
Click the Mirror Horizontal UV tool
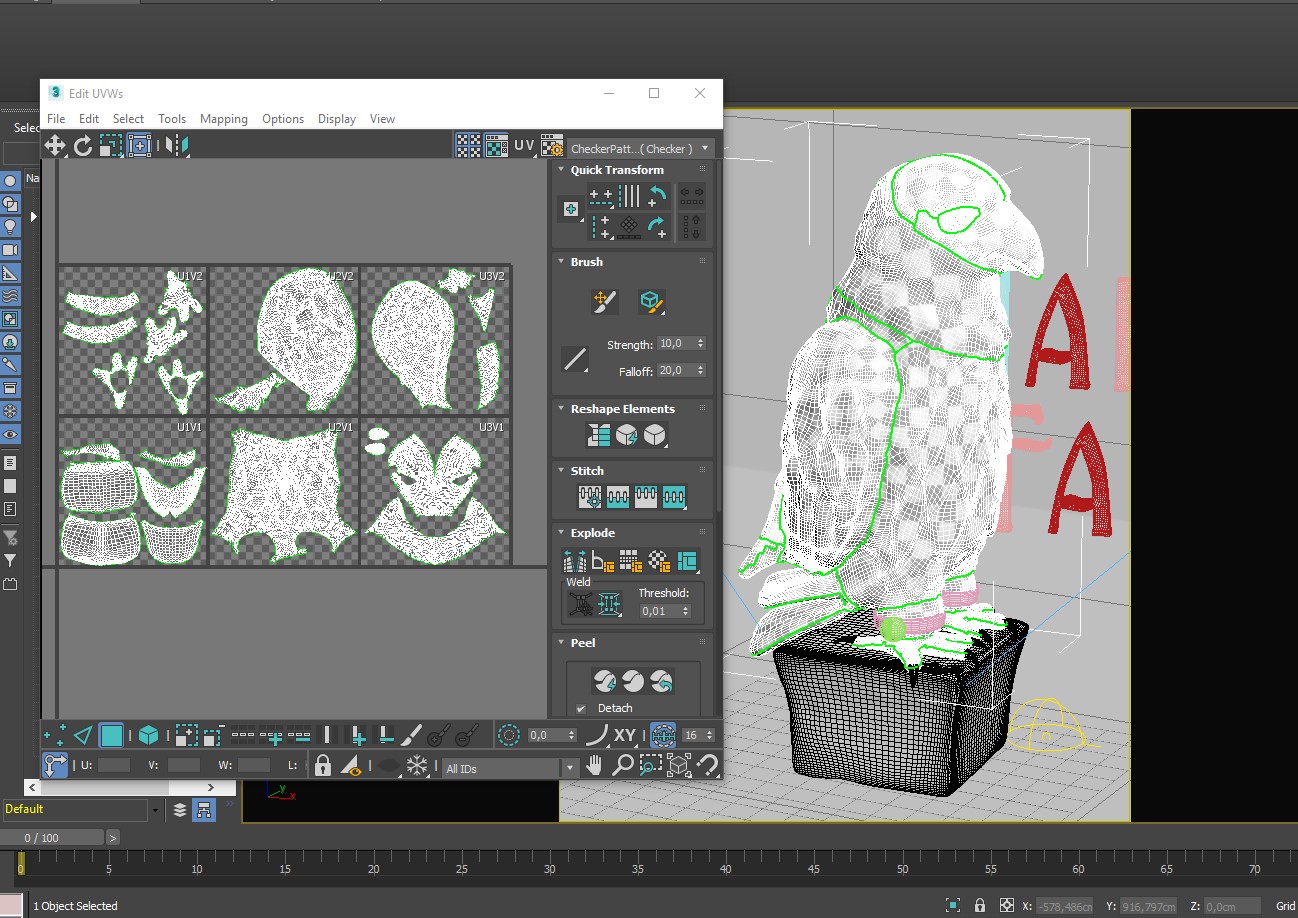(176, 146)
